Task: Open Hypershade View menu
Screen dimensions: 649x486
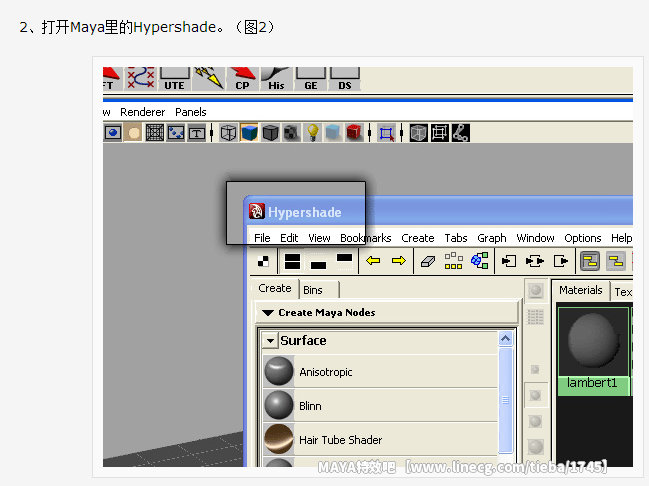Action: coord(319,238)
